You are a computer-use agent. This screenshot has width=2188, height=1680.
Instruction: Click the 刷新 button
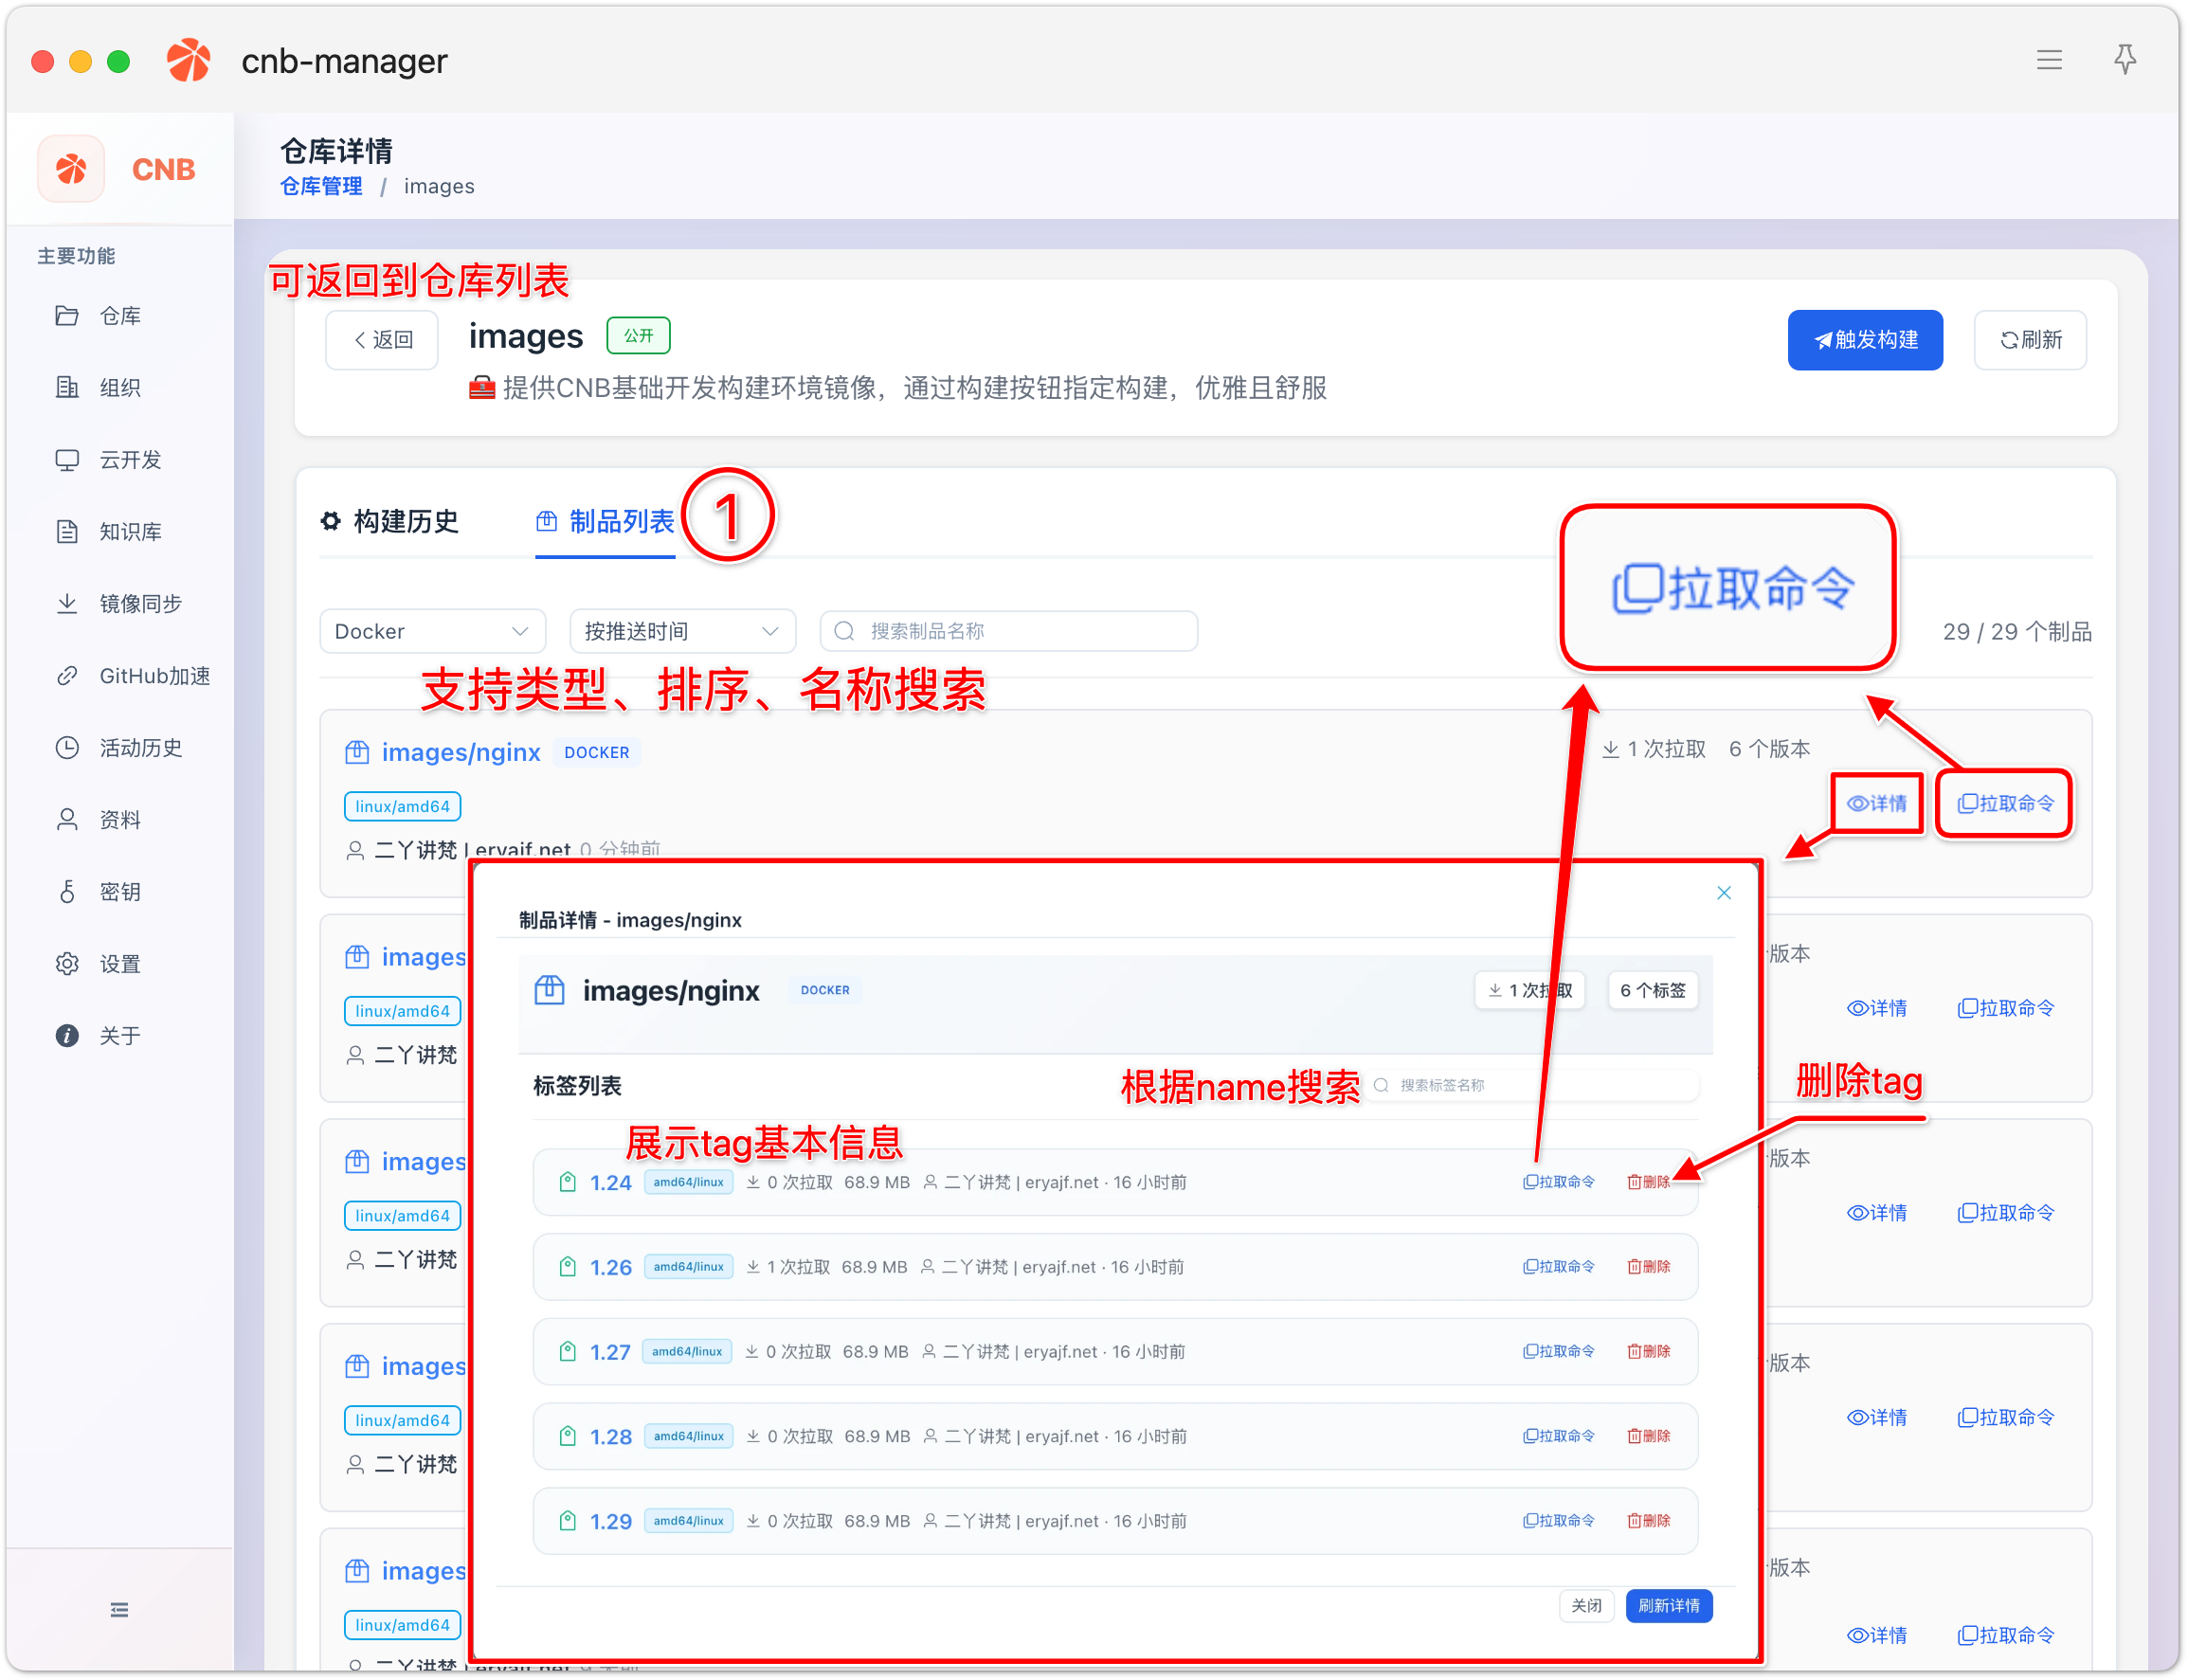point(2030,340)
